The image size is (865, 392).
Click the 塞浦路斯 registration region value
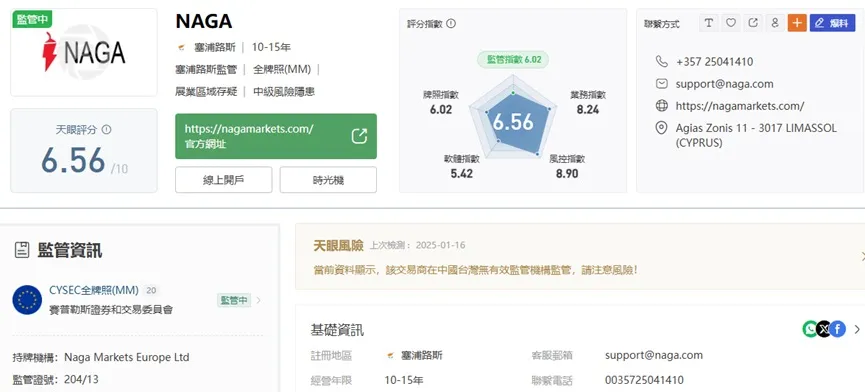(x=421, y=355)
